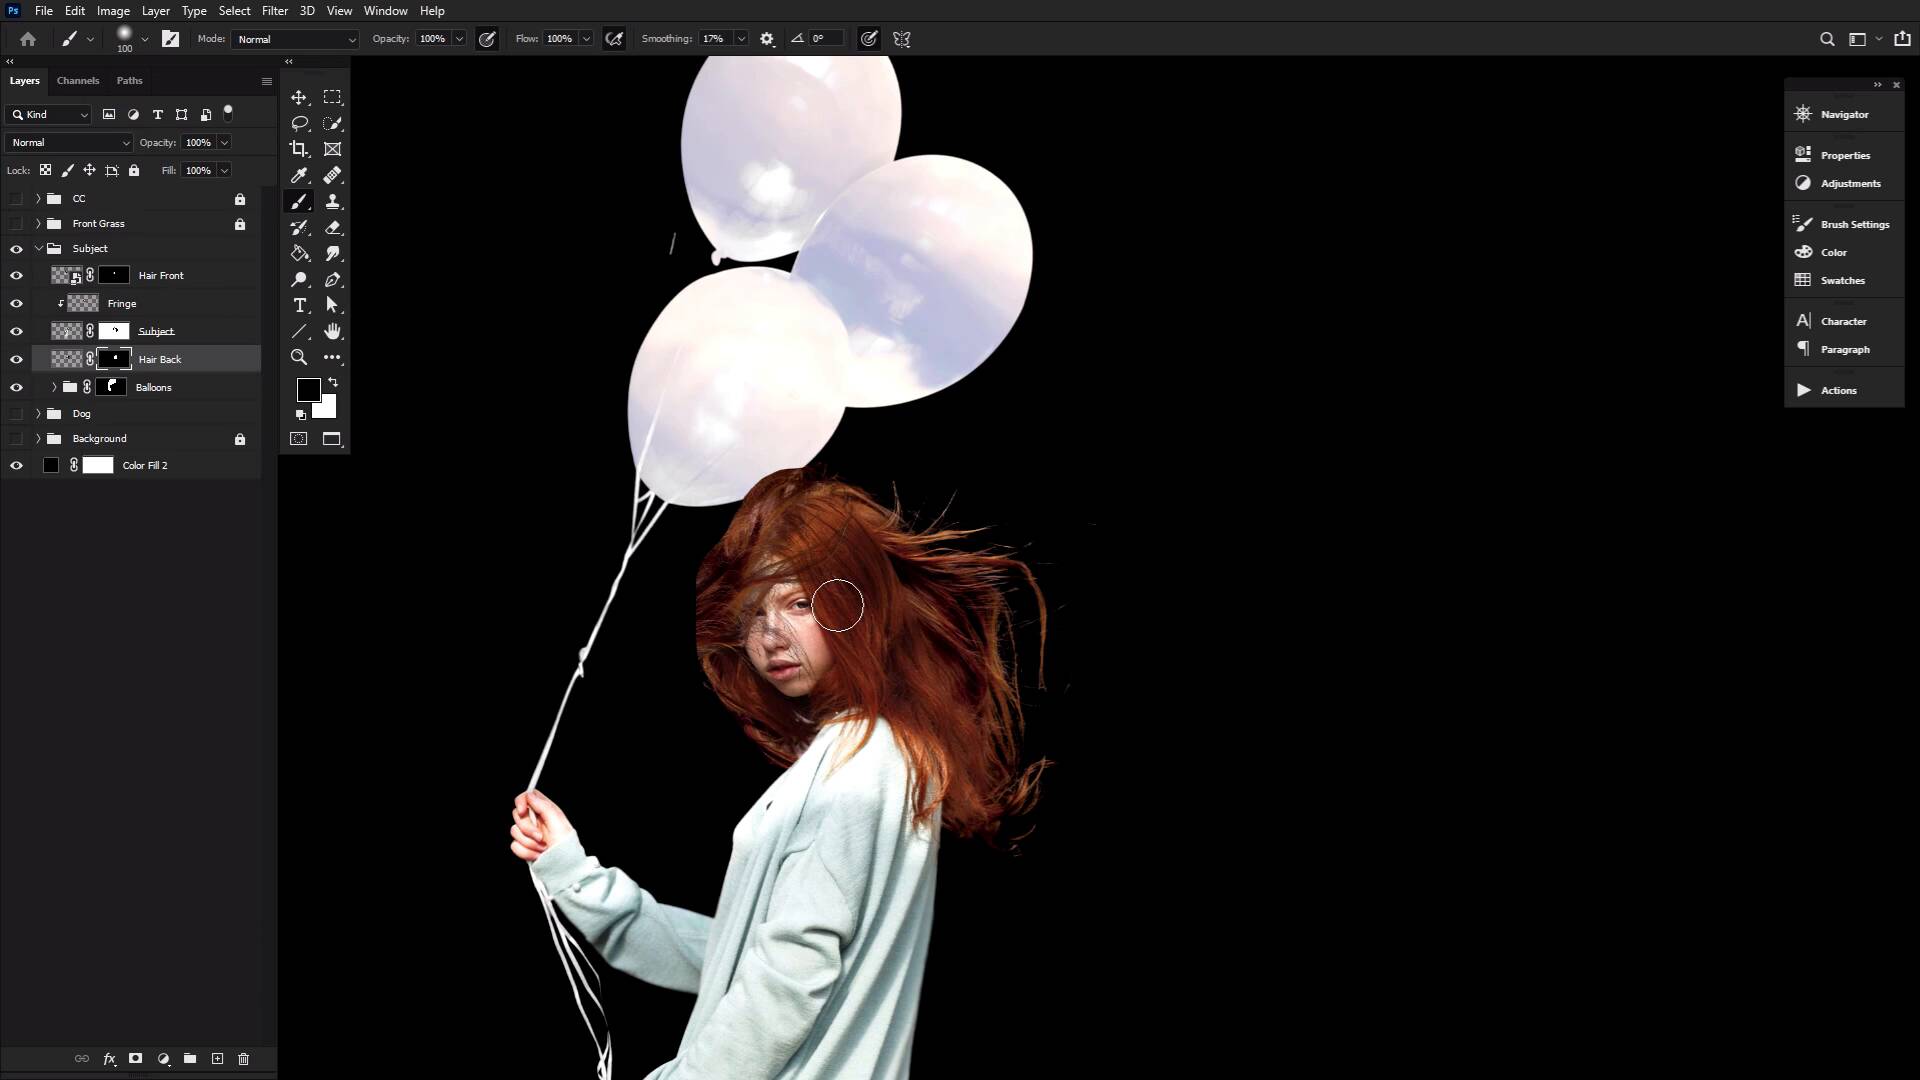Grab the Hand tool
The height and width of the screenshot is (1080, 1920).
tap(333, 331)
